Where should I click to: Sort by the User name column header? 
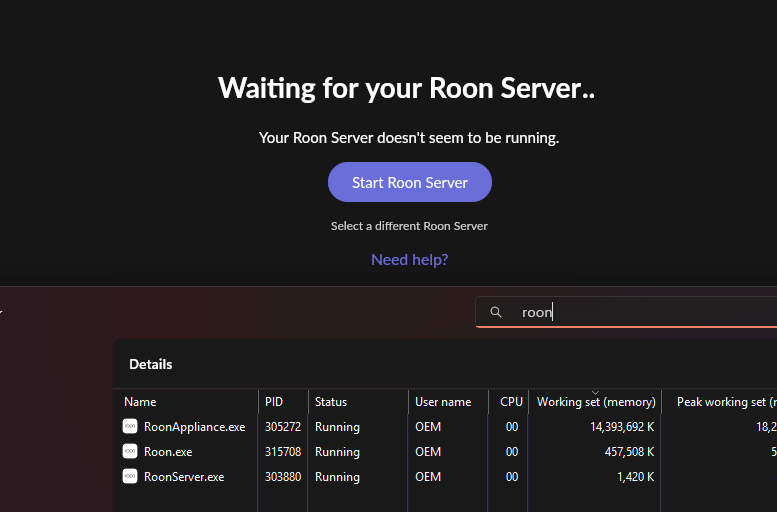[443, 402]
